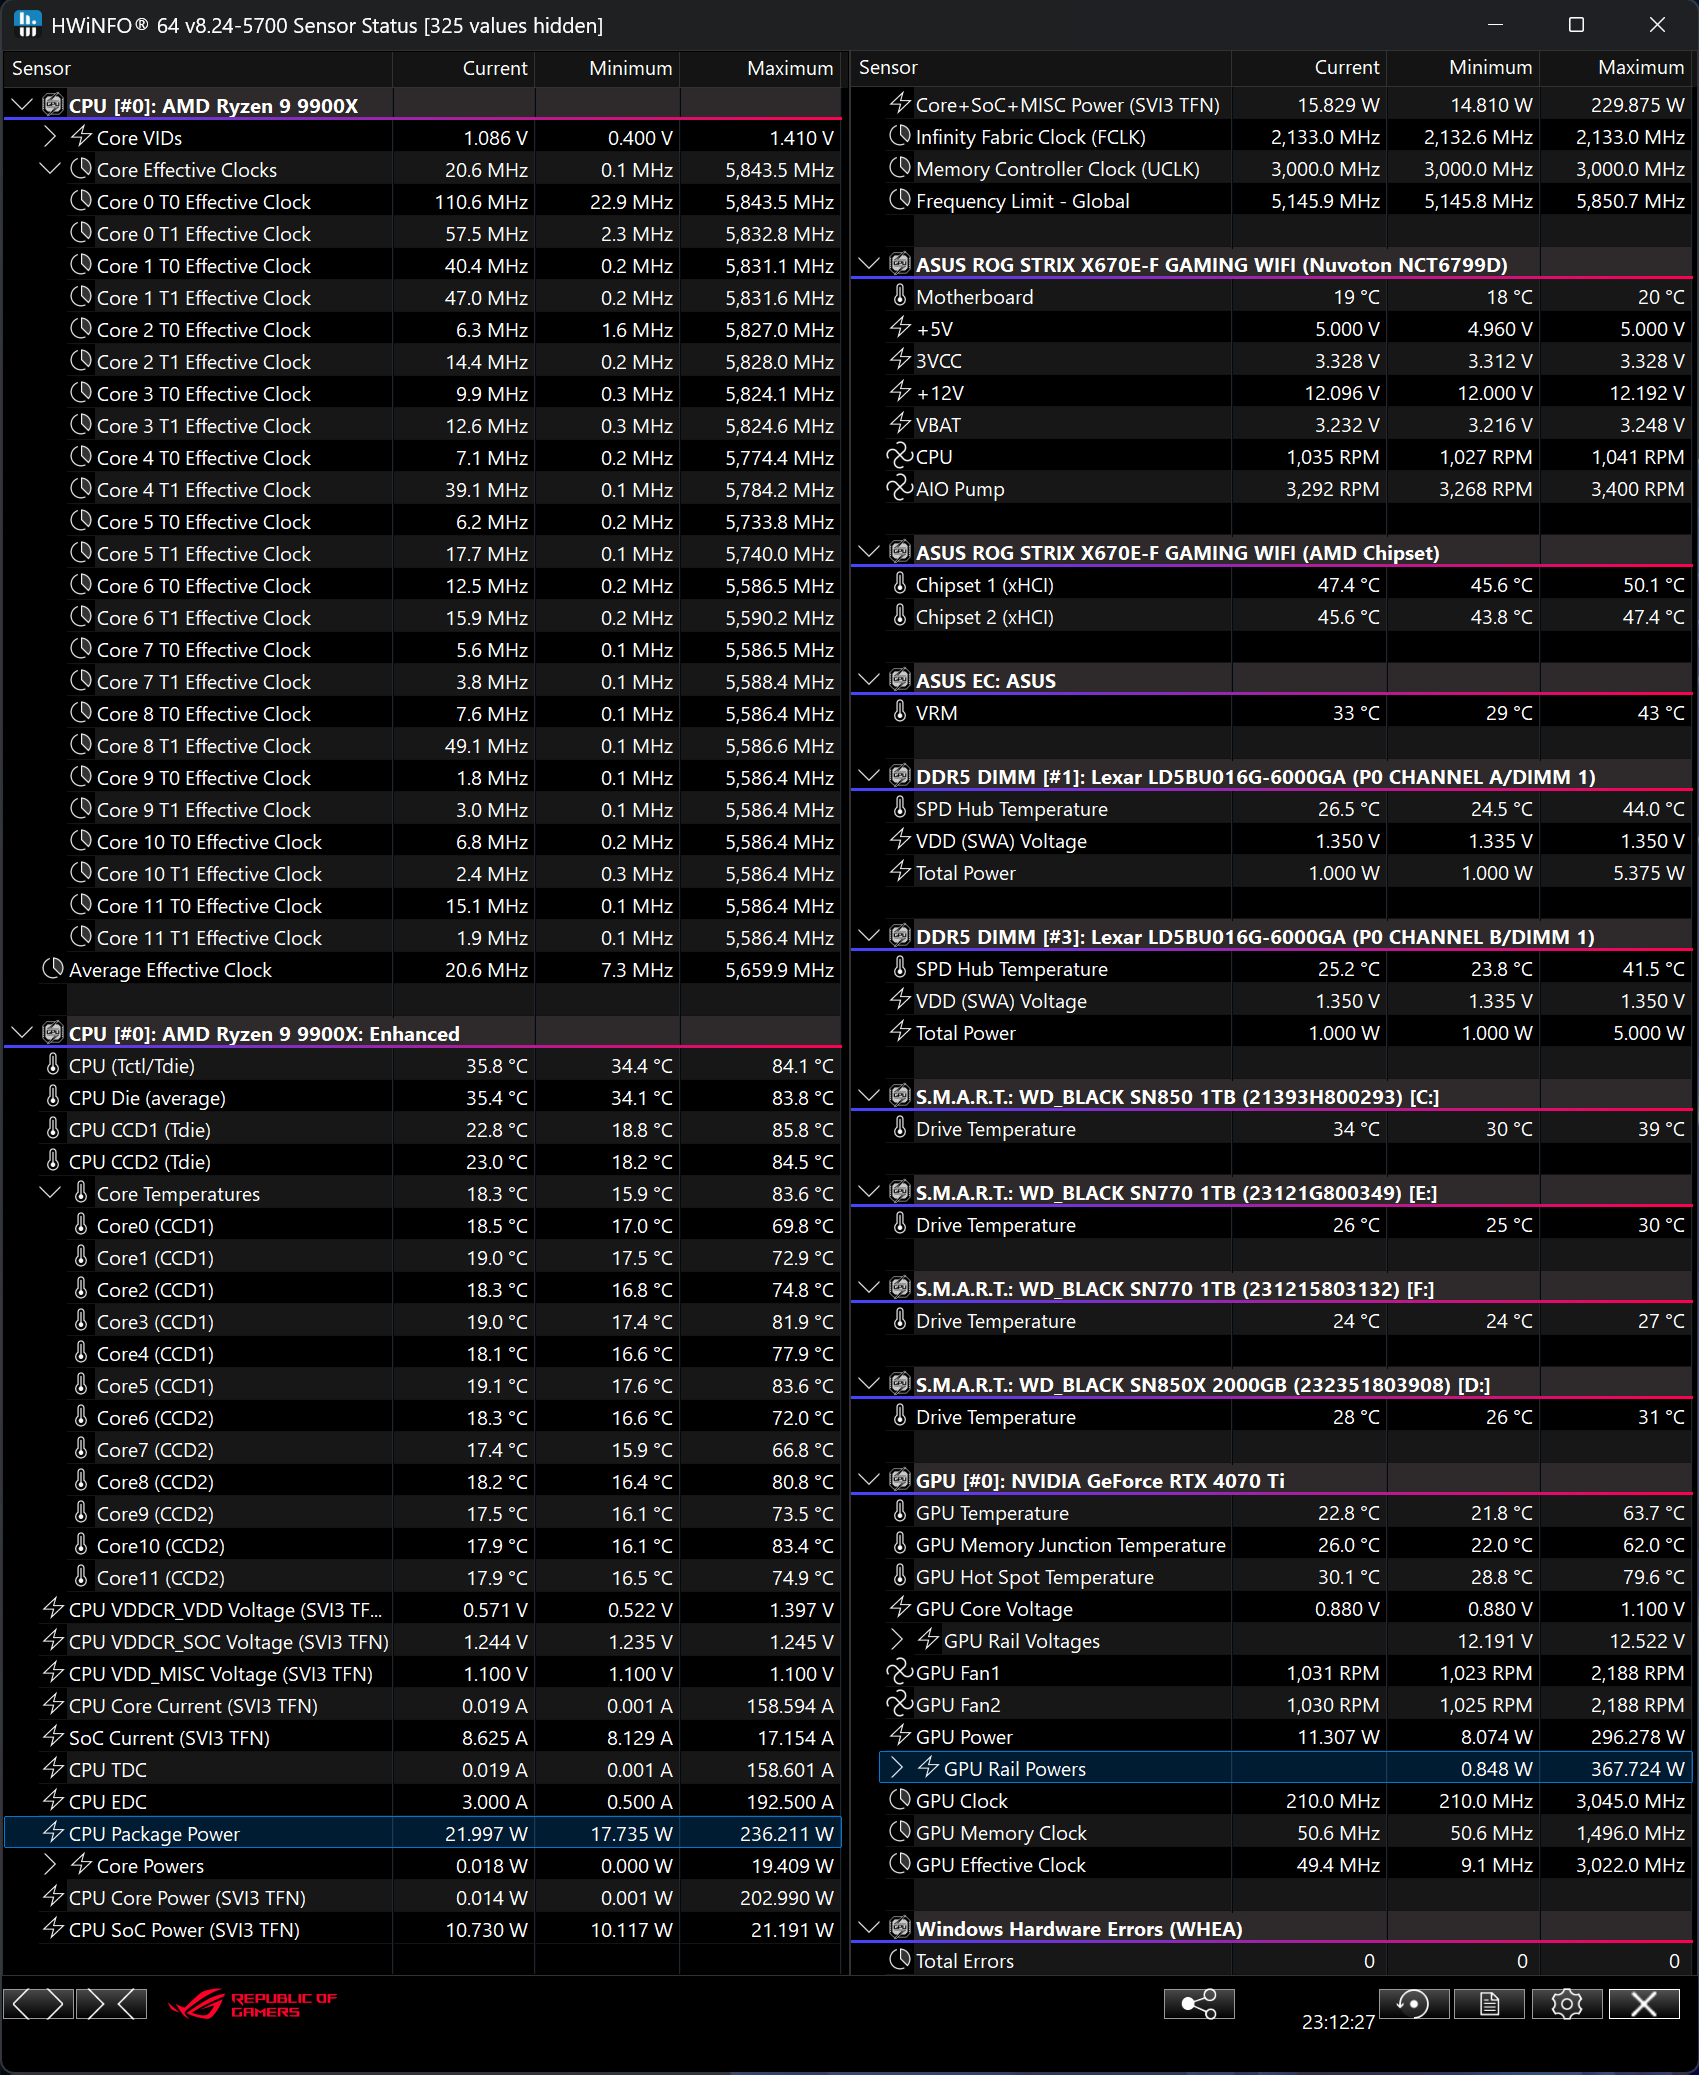The width and height of the screenshot is (1699, 2075).
Task: Click the chip icon next to GPU [#0]: NVIDIA GeForce RTX 4070 Ti
Action: [900, 1479]
